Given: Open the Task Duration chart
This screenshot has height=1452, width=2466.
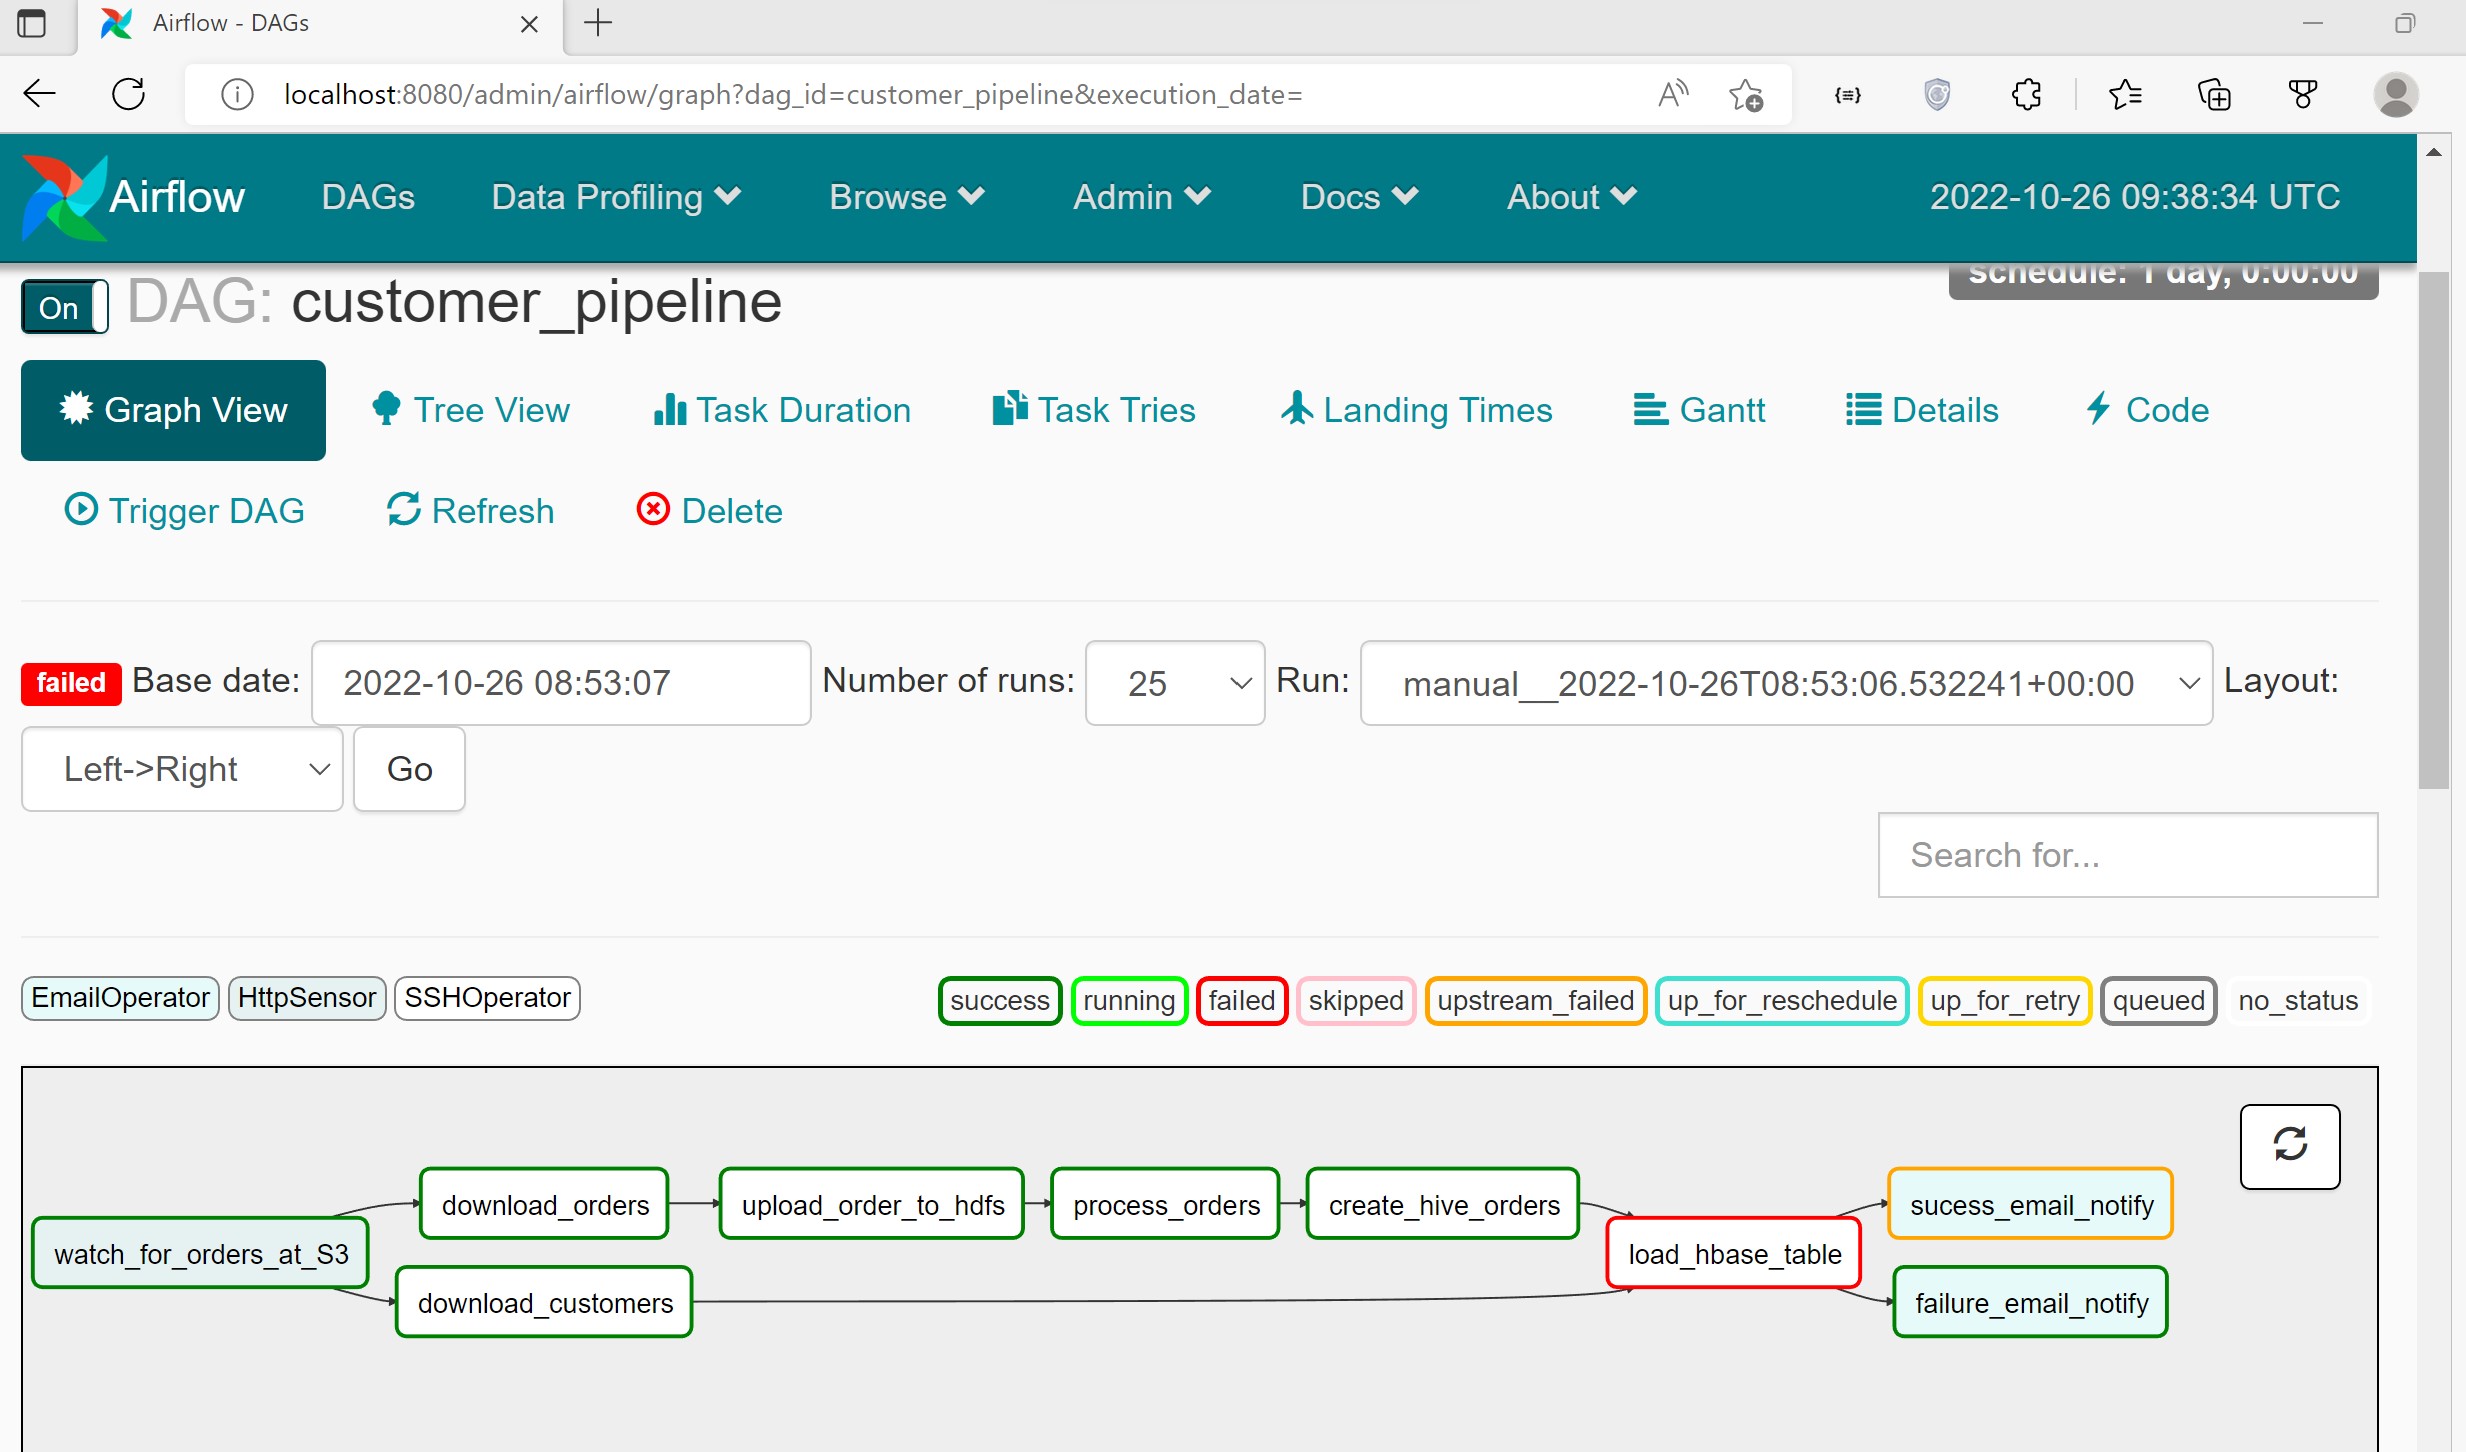Looking at the screenshot, I should (782, 409).
